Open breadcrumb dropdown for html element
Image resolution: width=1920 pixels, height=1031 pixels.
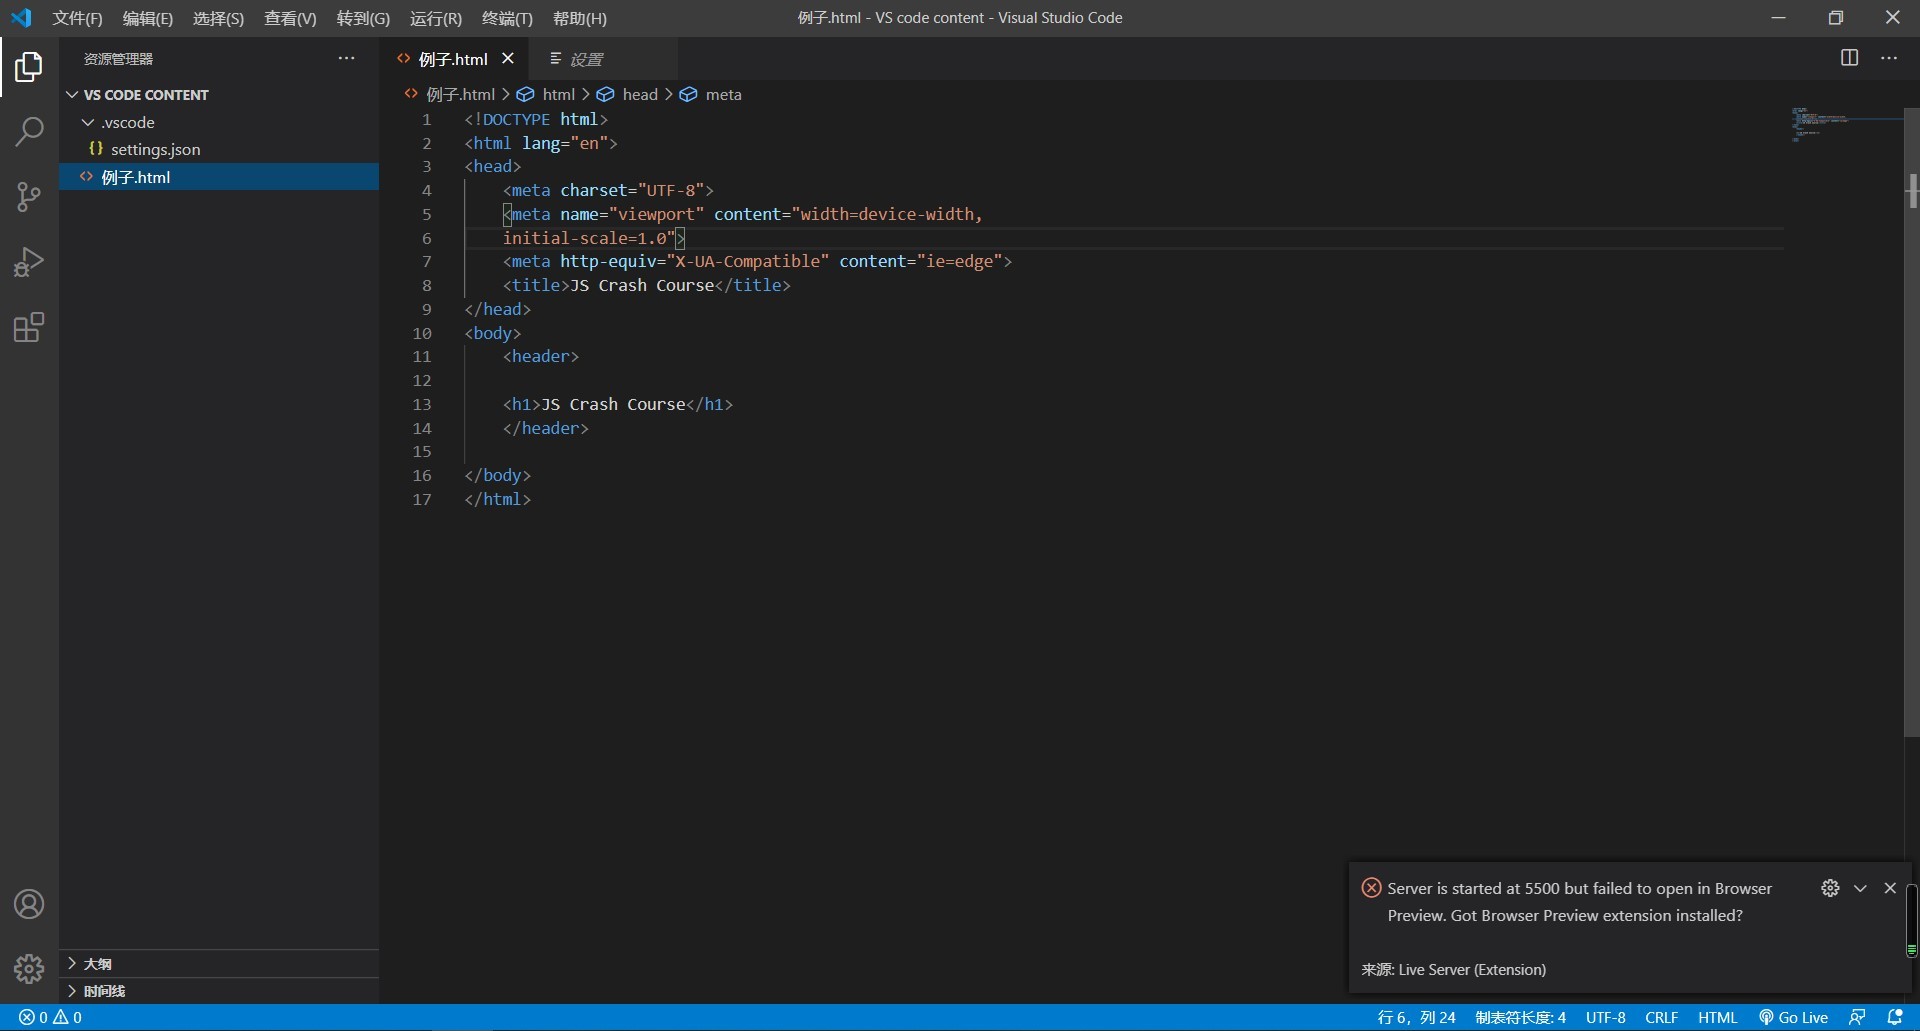point(546,94)
